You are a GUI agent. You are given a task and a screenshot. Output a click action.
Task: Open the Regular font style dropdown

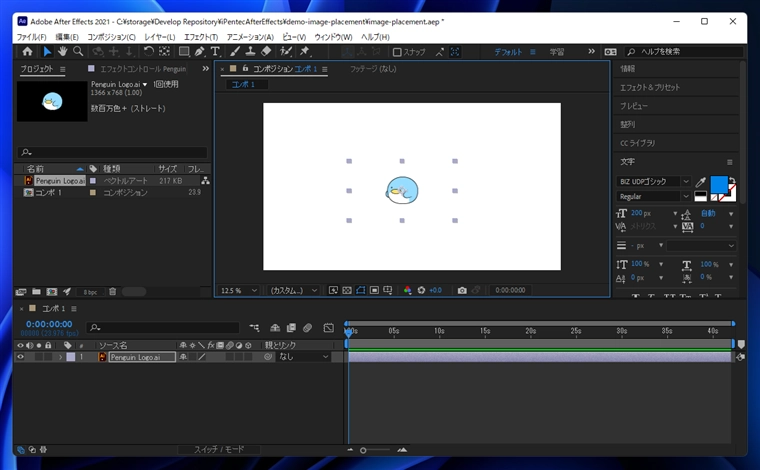tap(654, 196)
